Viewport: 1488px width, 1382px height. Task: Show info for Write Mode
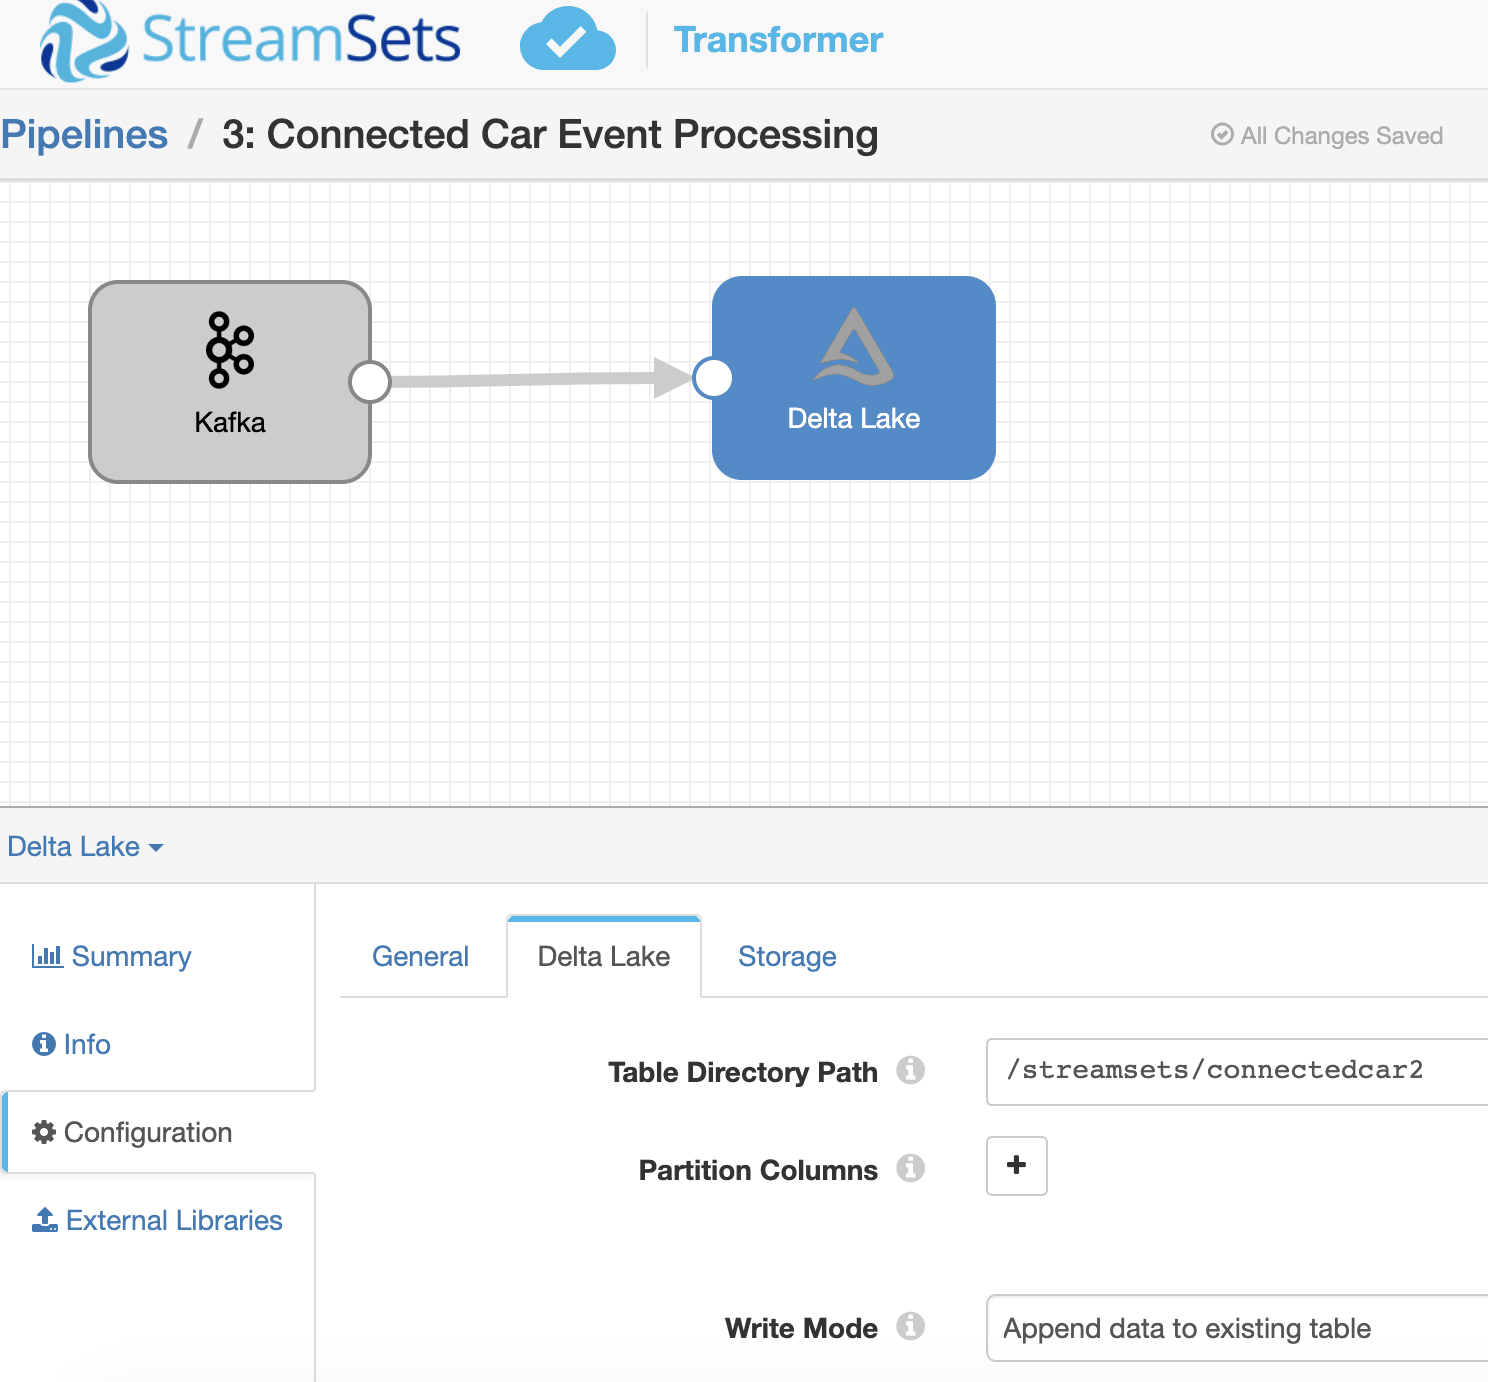click(910, 1326)
